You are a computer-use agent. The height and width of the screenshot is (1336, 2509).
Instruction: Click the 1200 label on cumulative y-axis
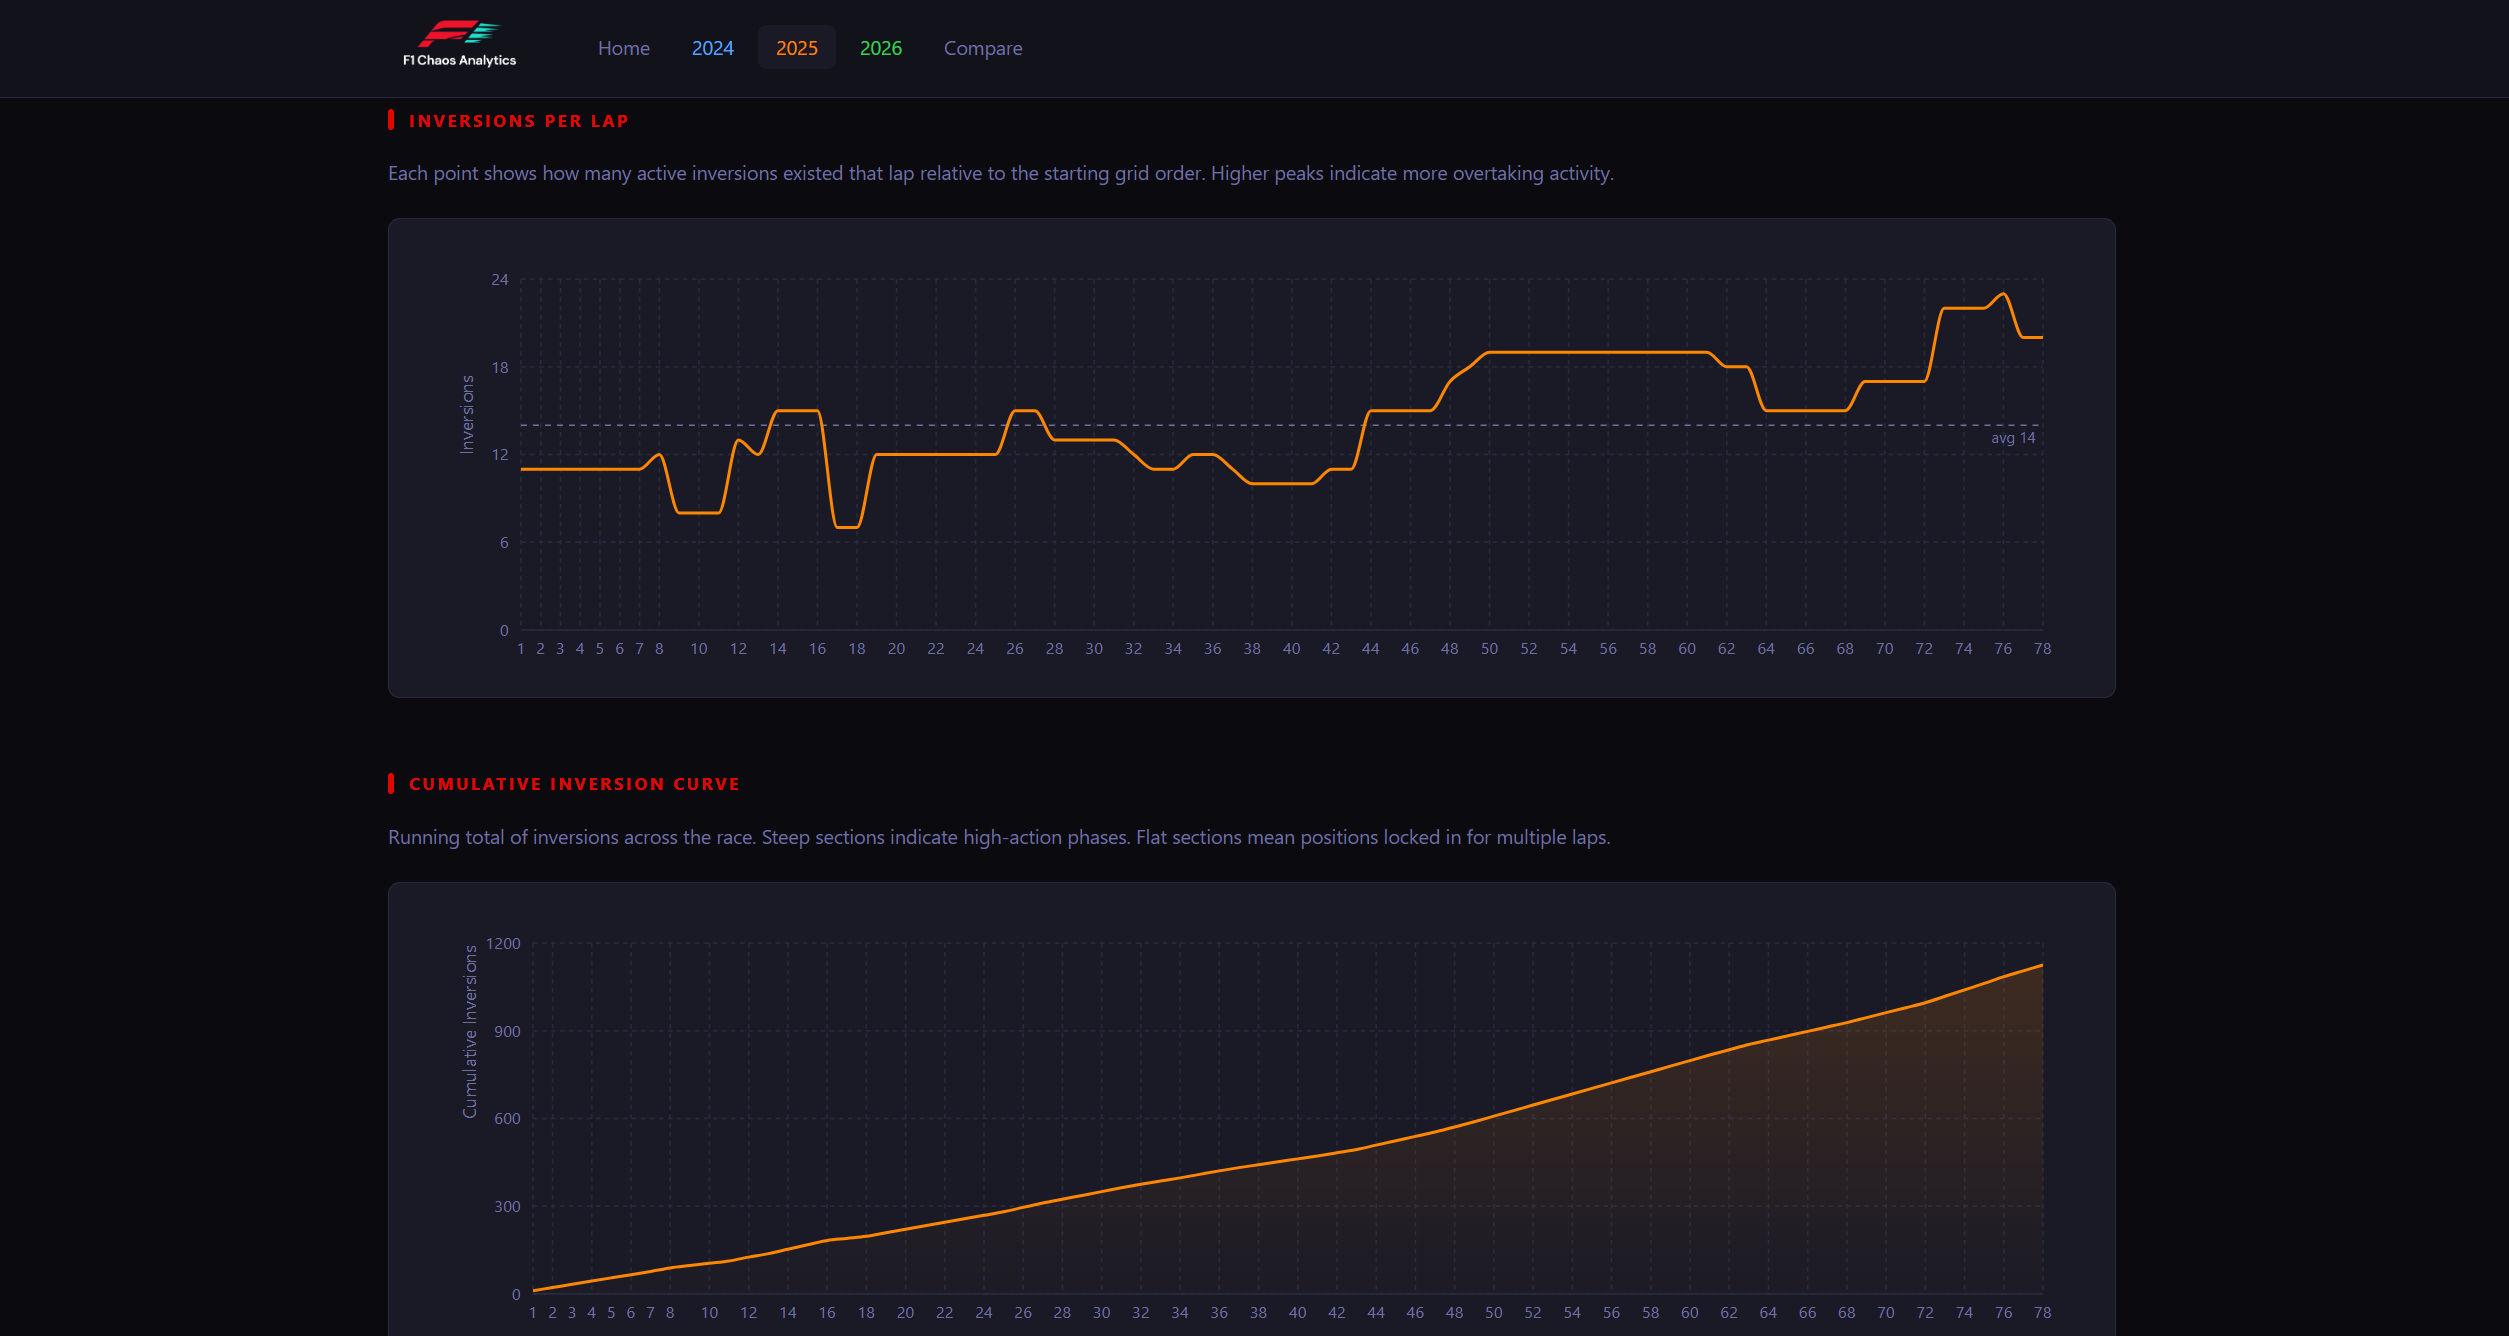[503, 944]
